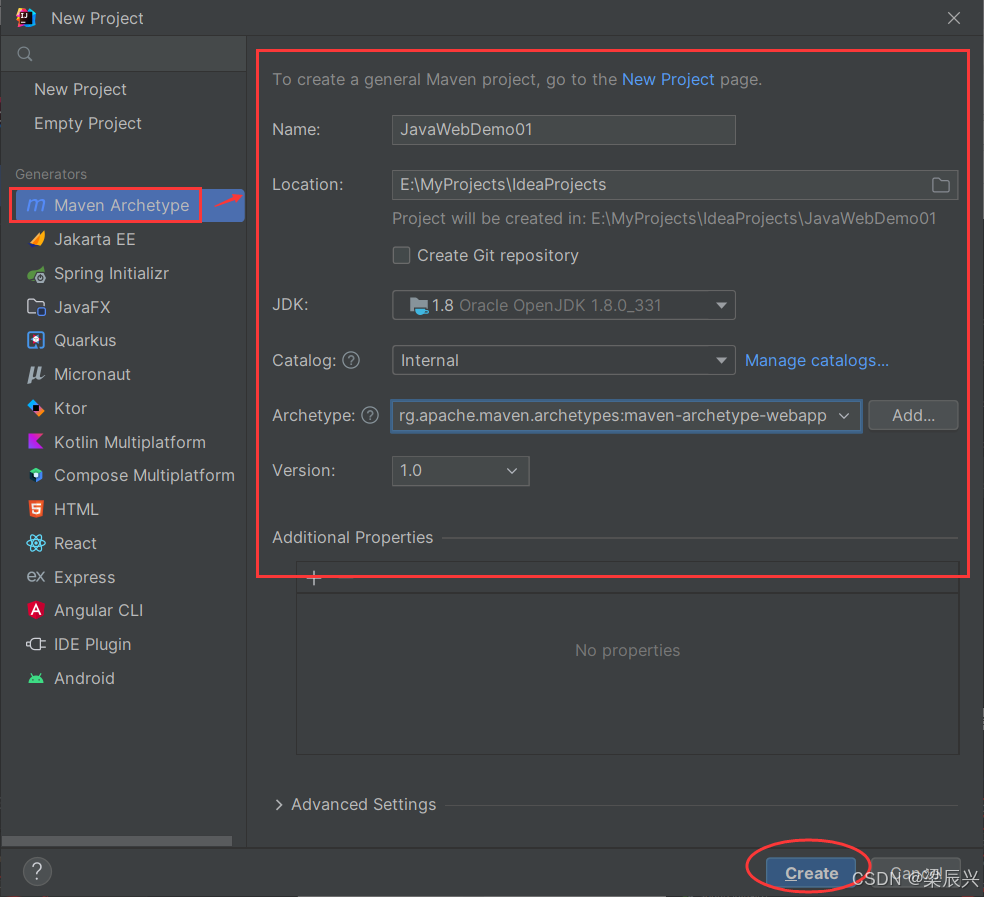Click the search magnifier icon in sidebar

(x=24, y=54)
